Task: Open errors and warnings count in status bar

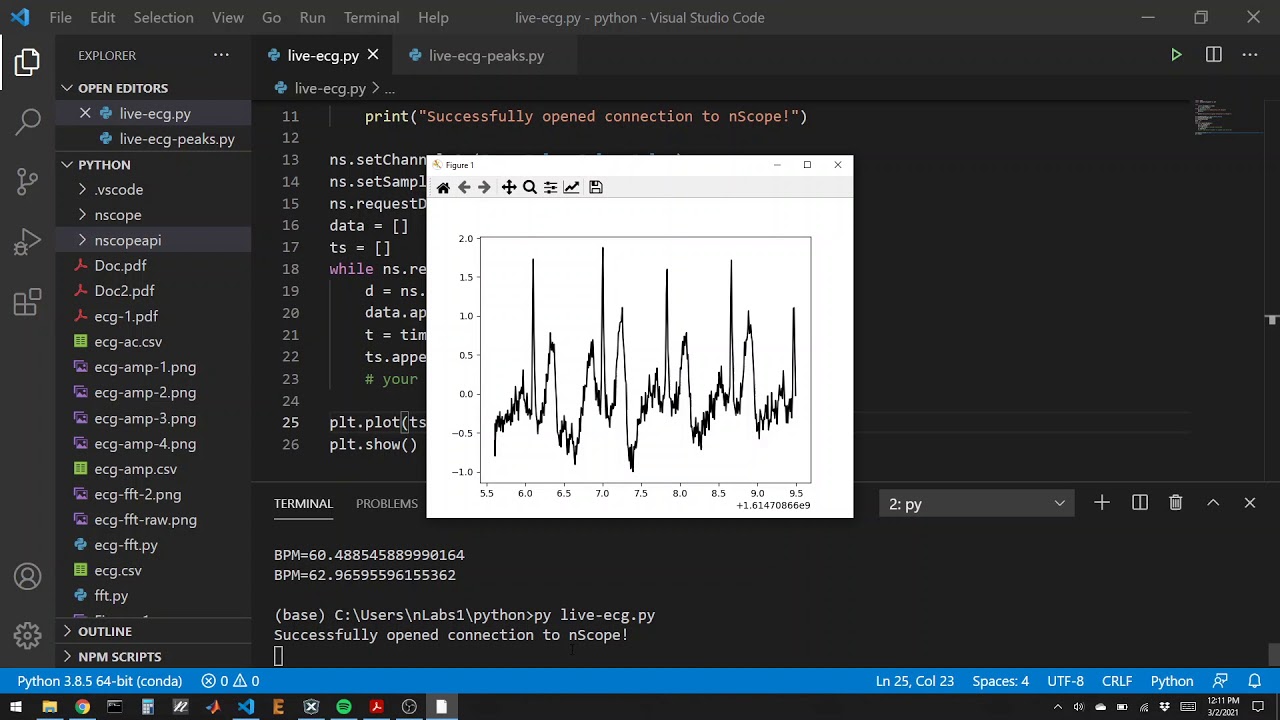Action: pos(230,681)
